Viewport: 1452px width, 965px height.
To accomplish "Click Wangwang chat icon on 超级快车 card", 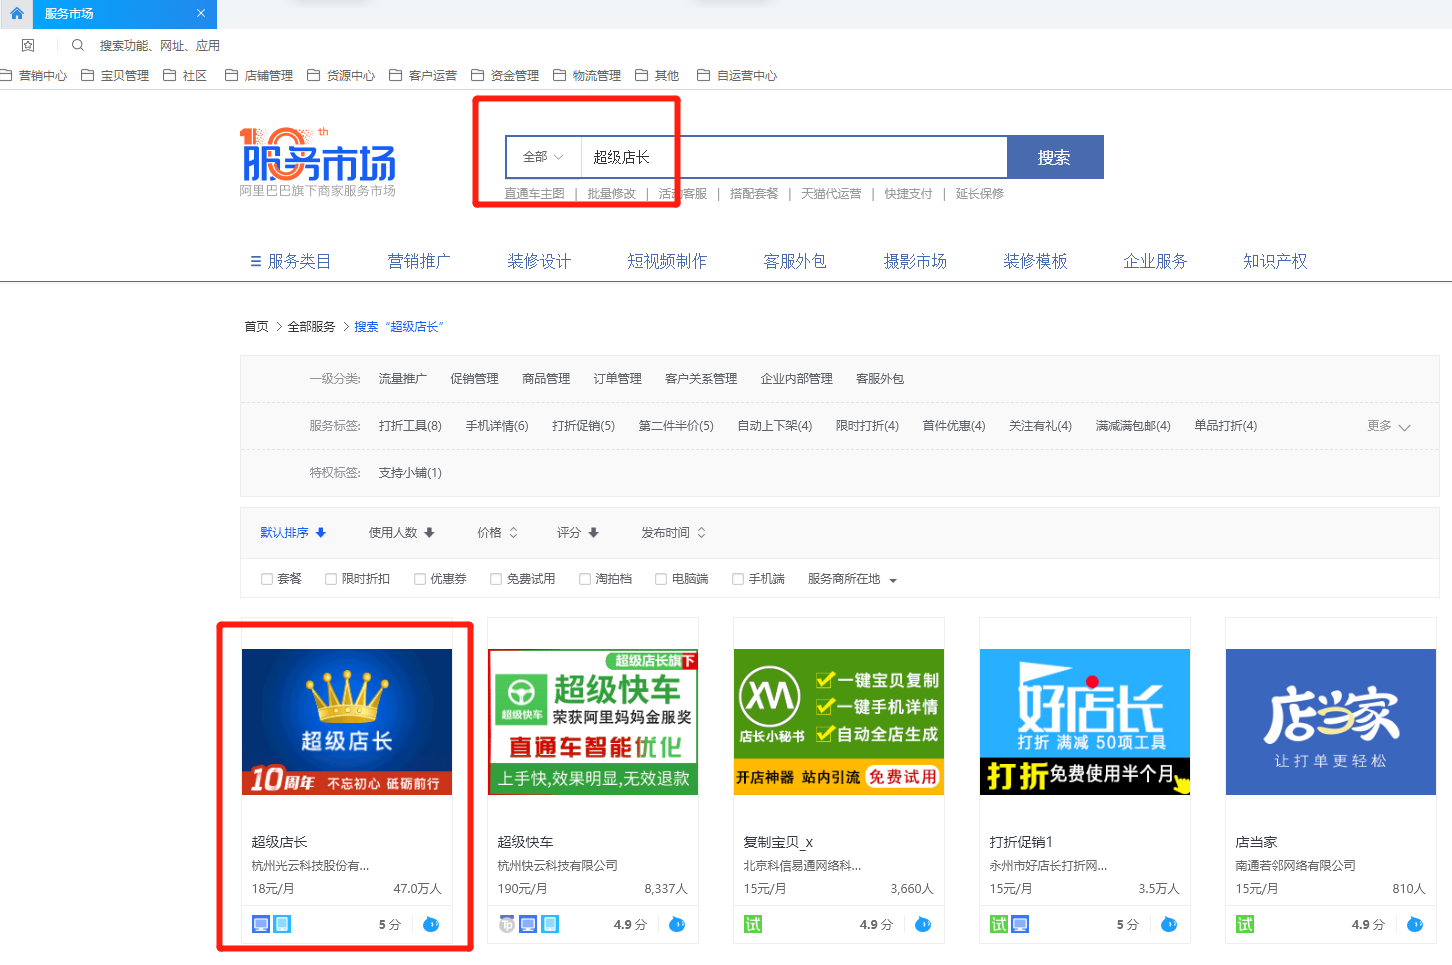I will (677, 924).
